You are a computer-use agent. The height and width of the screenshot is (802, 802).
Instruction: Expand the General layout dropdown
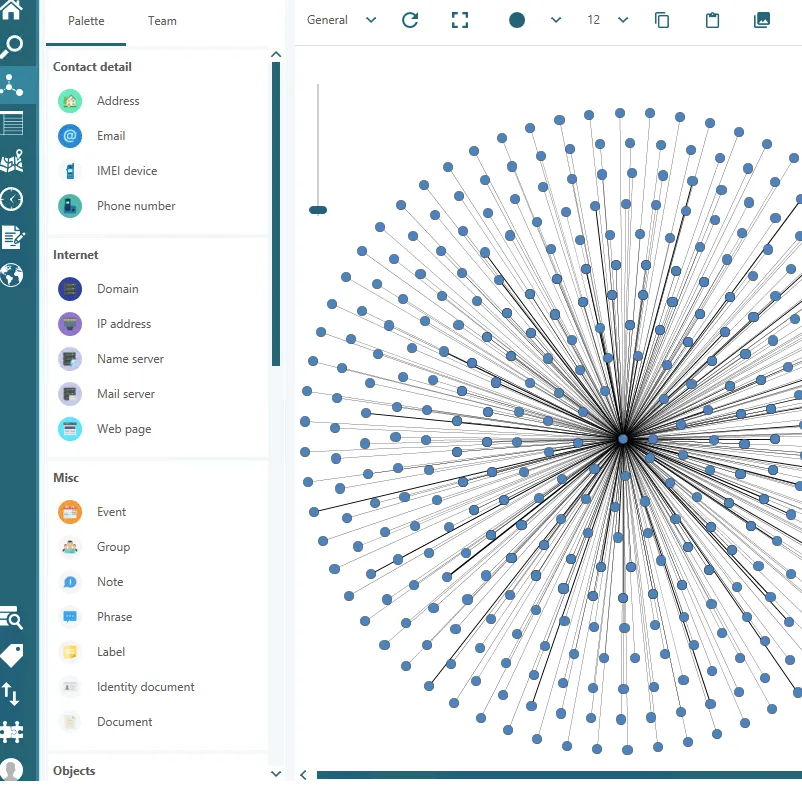[x=342, y=20]
